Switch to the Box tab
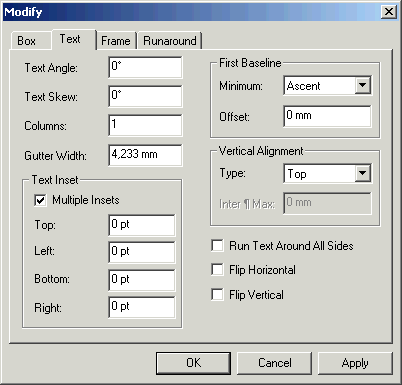 pyautogui.click(x=27, y=41)
